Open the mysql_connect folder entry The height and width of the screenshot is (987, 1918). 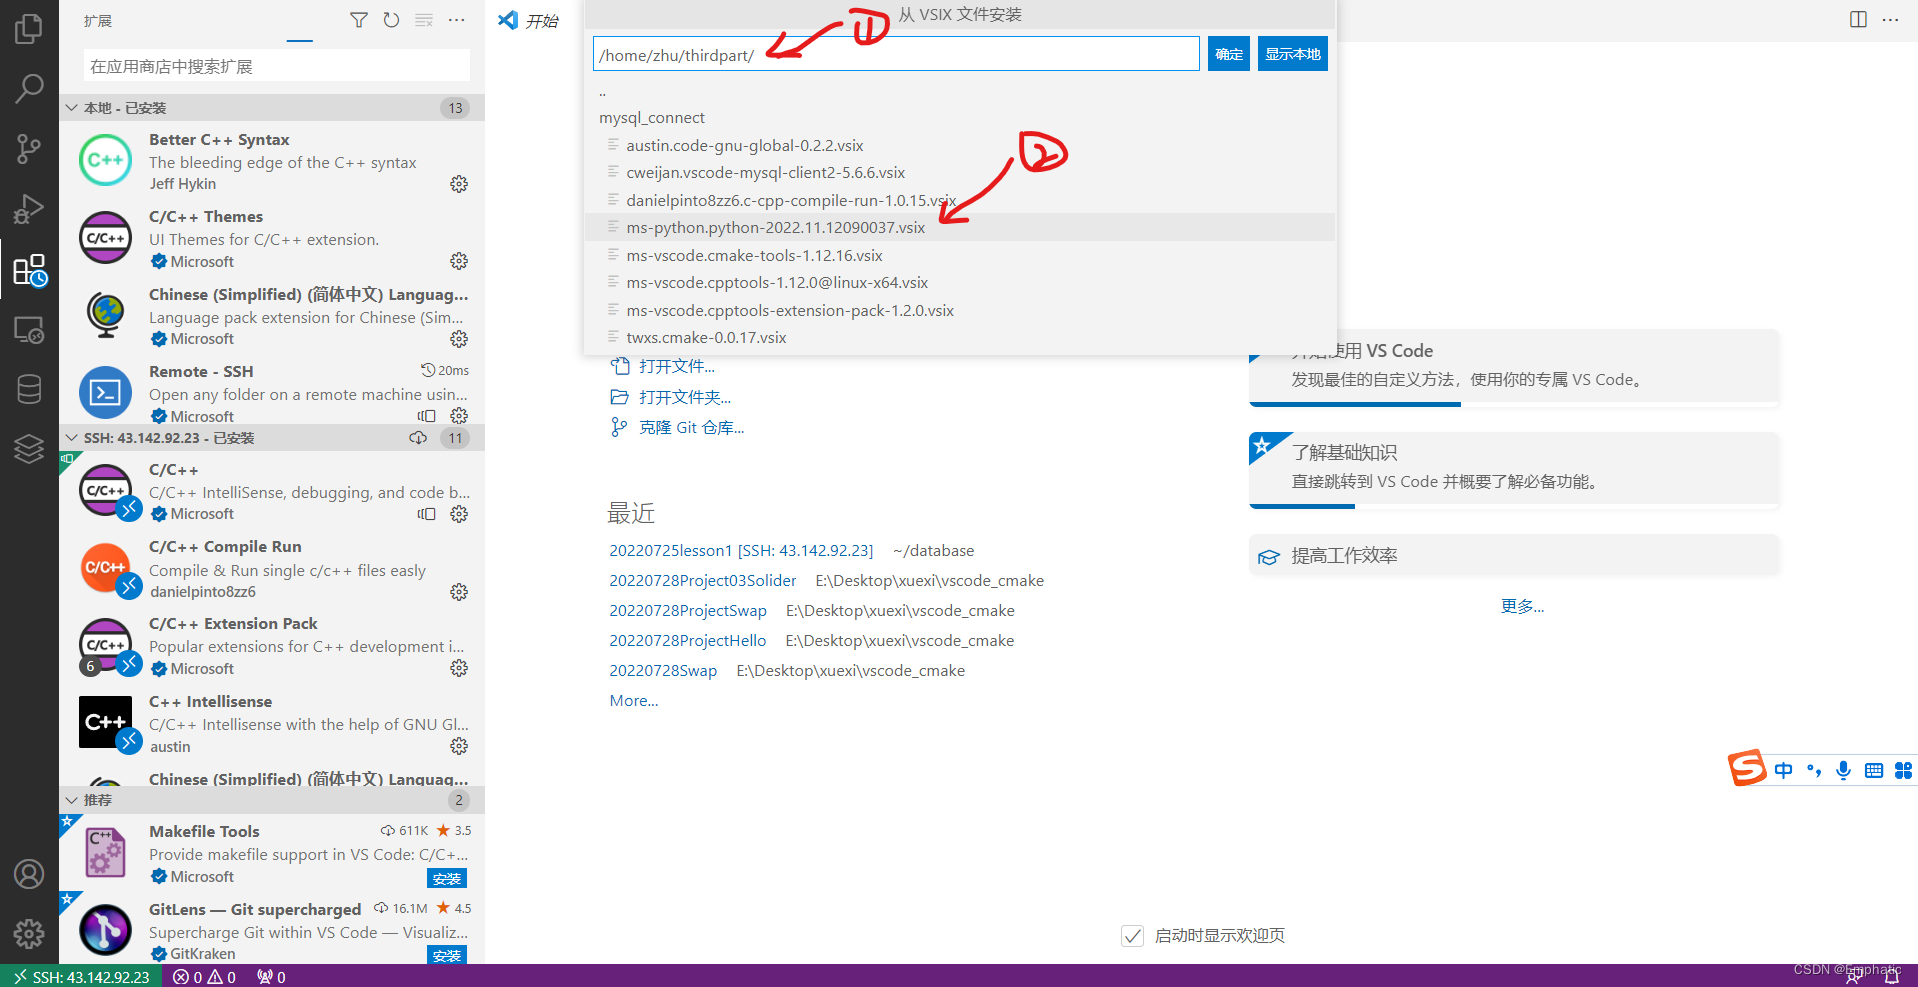point(959,118)
